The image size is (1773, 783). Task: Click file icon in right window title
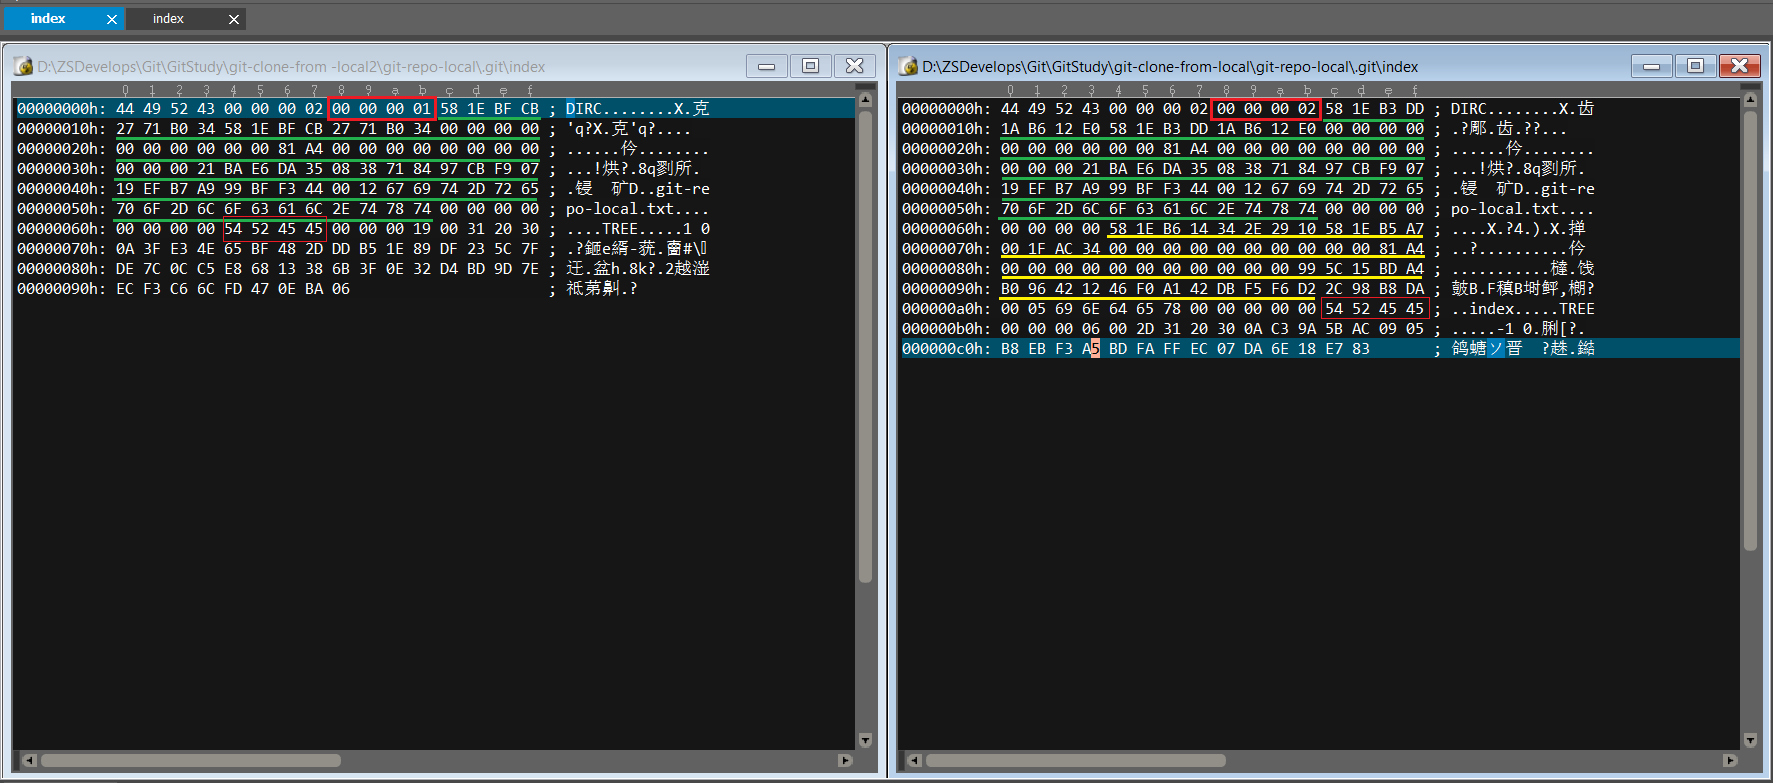coord(908,66)
